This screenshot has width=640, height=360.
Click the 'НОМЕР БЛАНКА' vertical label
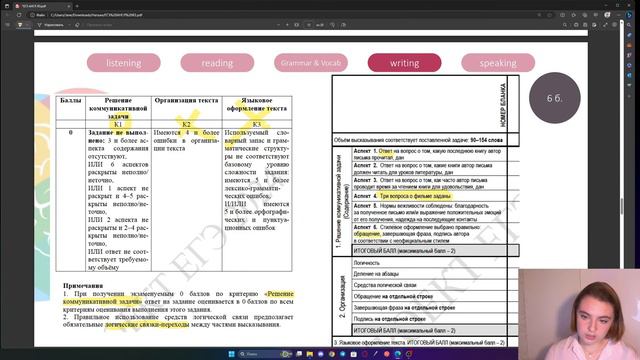point(502,105)
